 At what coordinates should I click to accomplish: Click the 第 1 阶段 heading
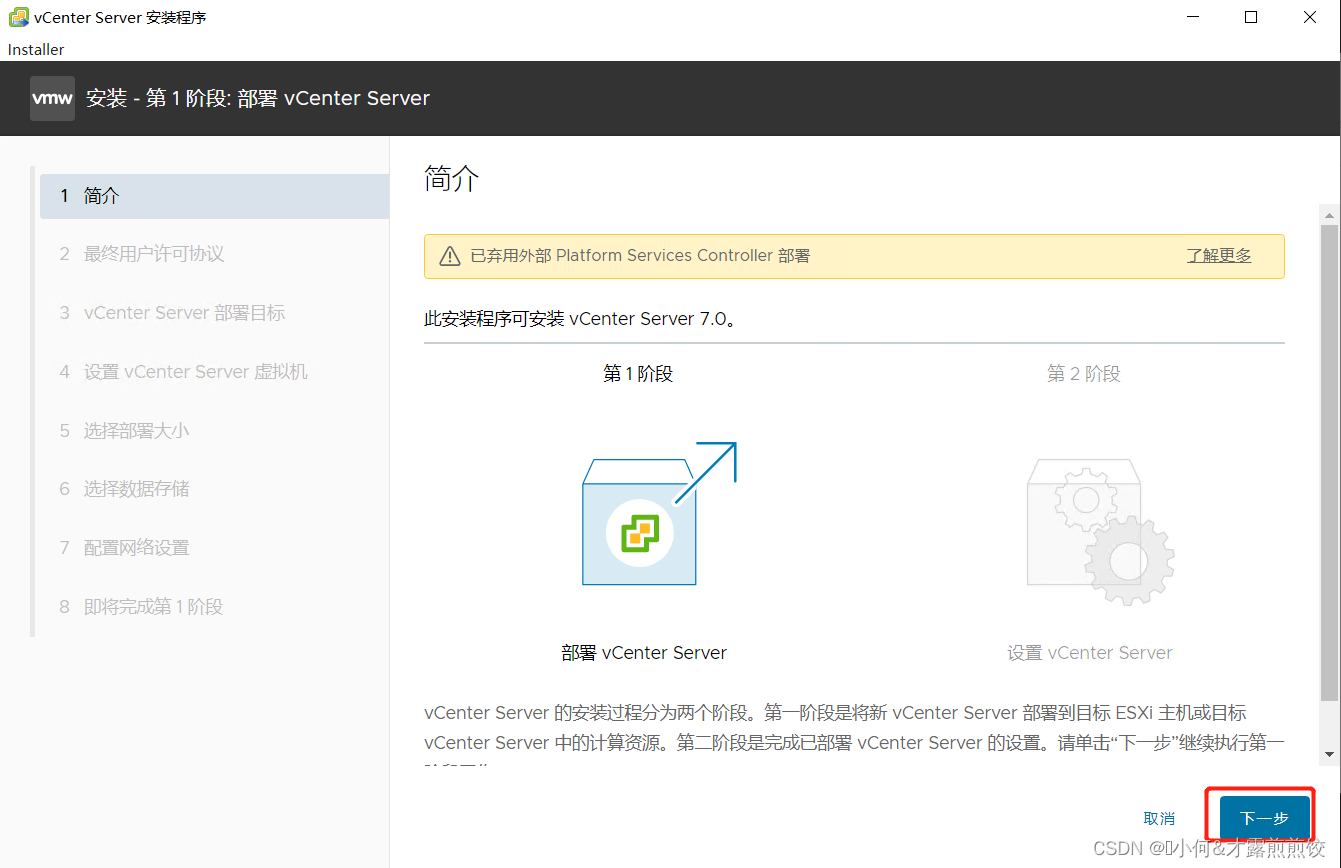pos(638,374)
